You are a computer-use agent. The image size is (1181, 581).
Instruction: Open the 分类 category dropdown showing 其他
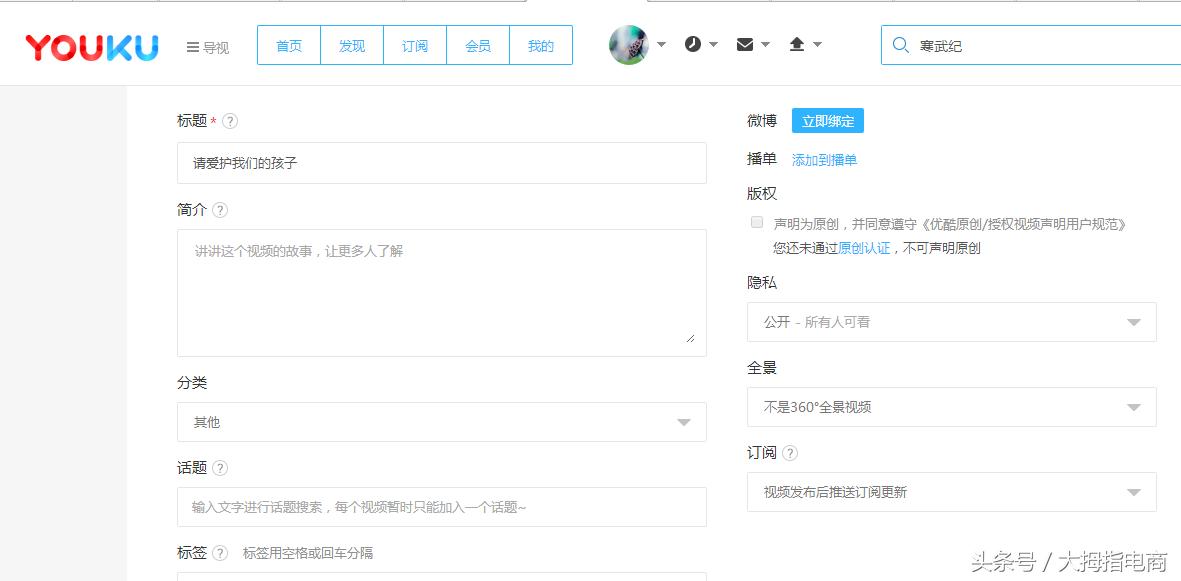coord(440,422)
